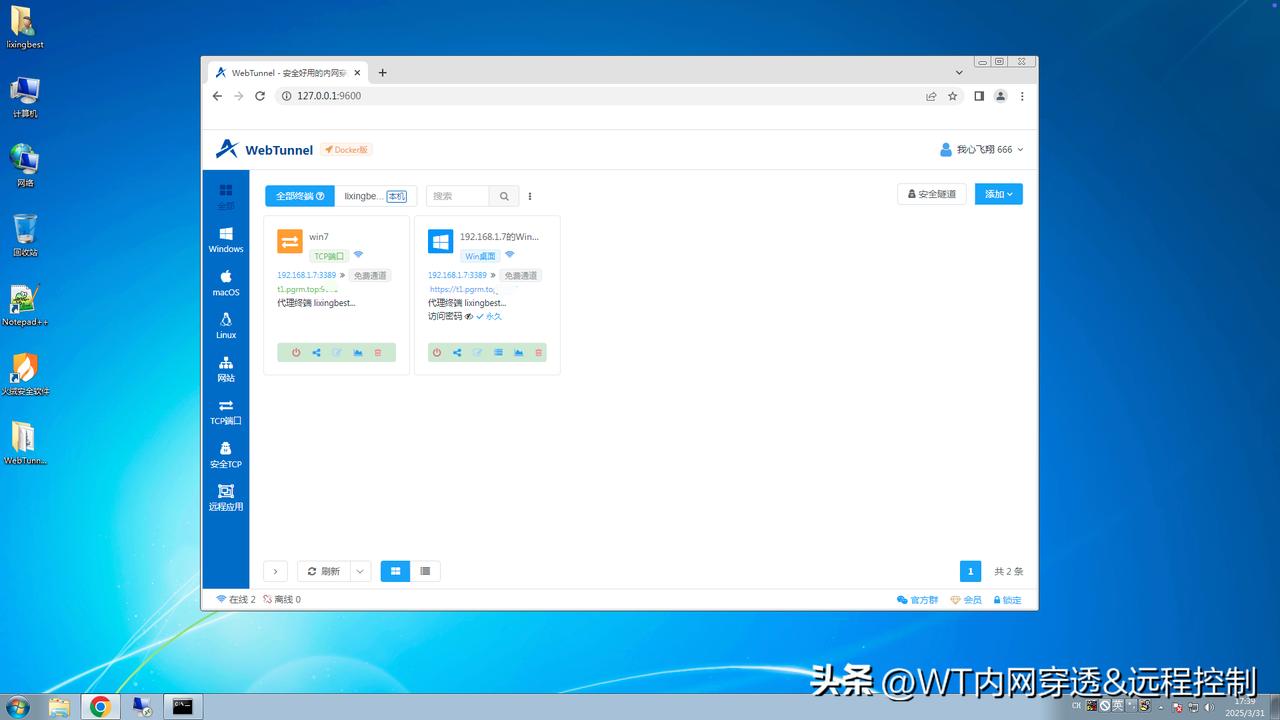The height and width of the screenshot is (720, 1280).
Task: Reveal the access password with eye icon
Action: point(469,316)
